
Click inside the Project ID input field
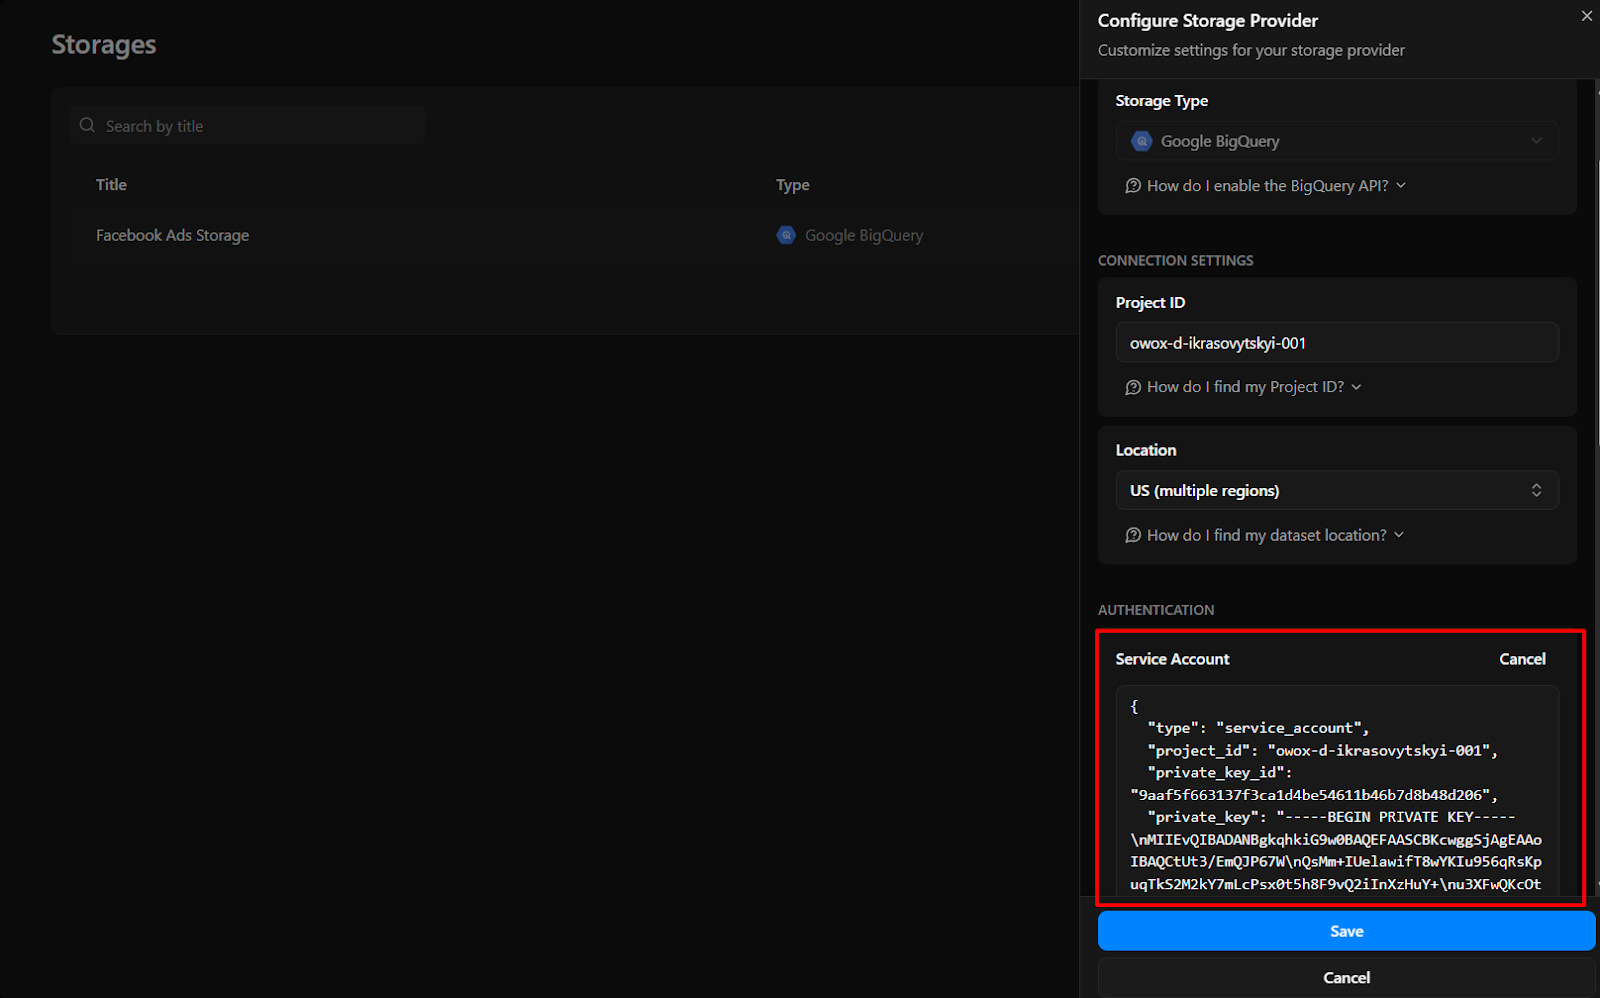1337,342
